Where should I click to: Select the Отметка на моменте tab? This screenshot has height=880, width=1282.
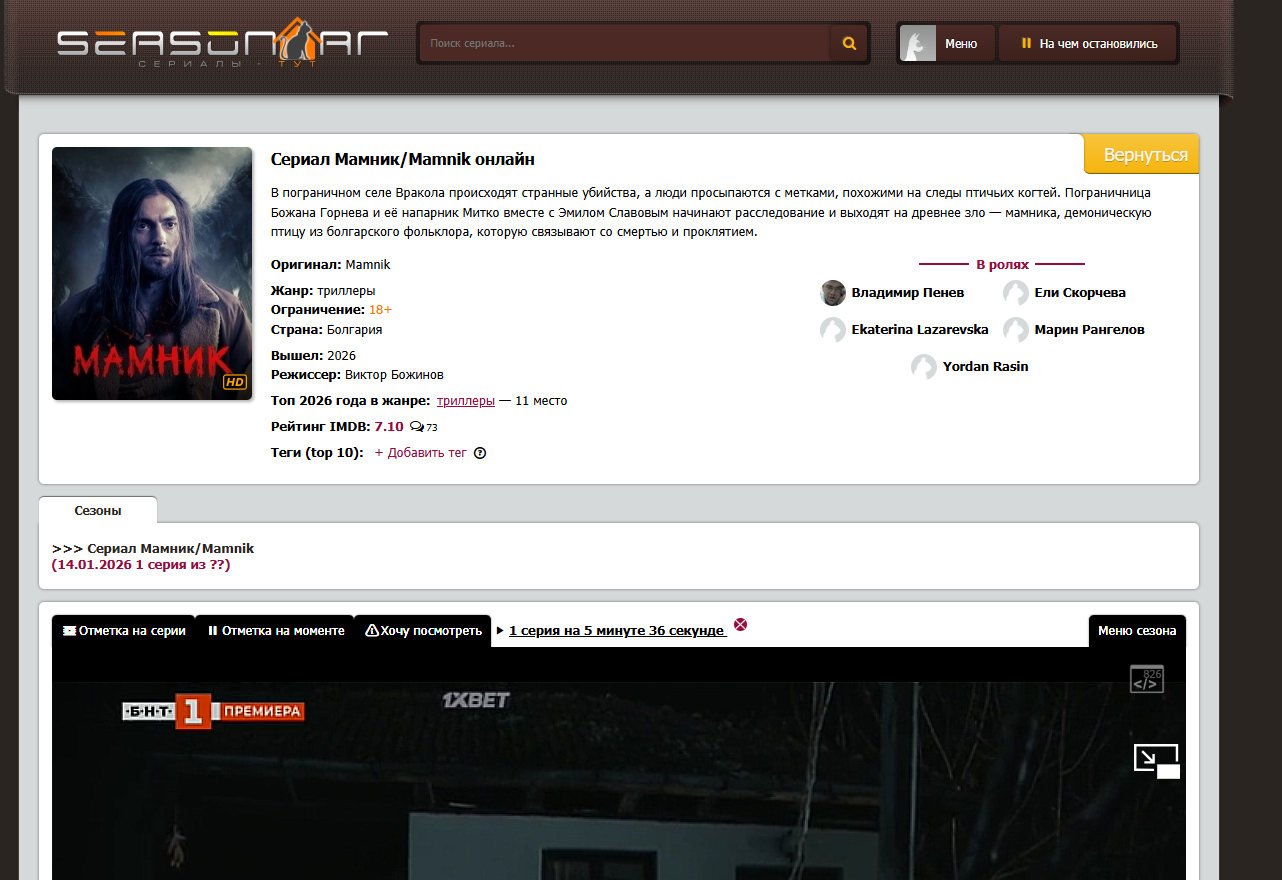(275, 631)
